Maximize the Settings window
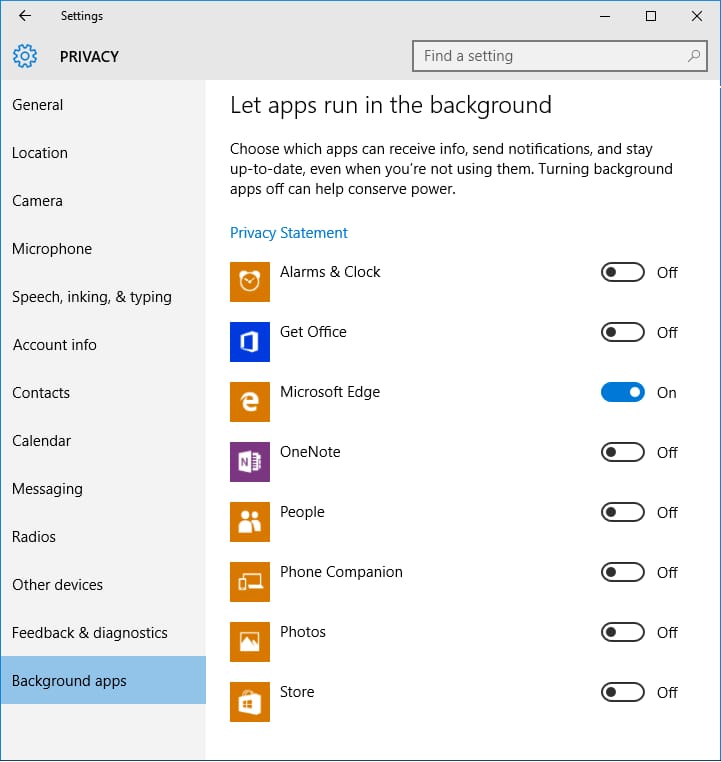The height and width of the screenshot is (762, 721). (651, 16)
